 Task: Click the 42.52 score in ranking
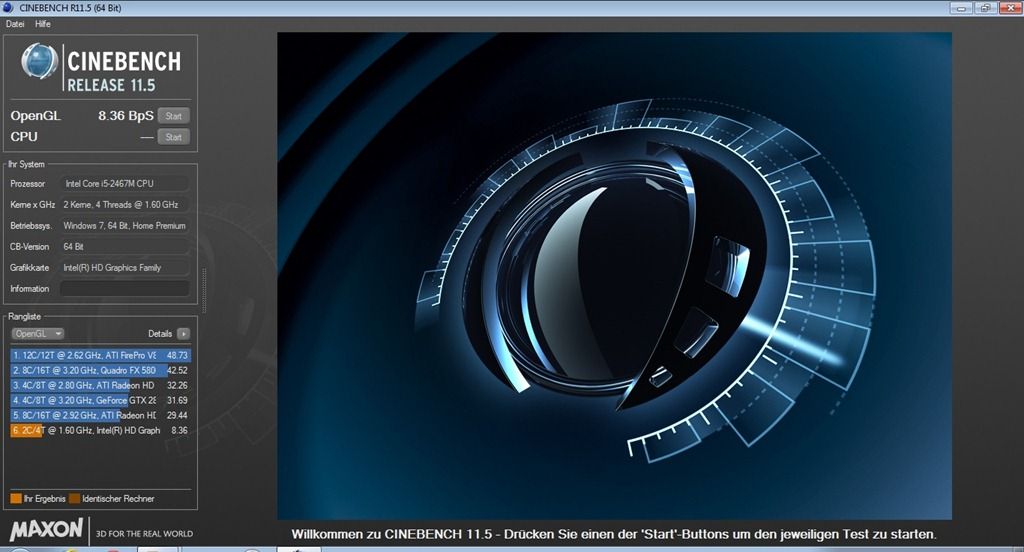(x=177, y=370)
